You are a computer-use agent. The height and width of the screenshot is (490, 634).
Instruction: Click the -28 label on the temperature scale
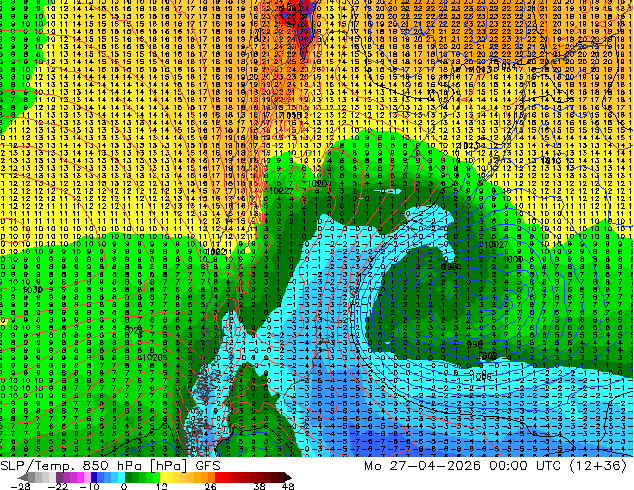tap(20, 486)
